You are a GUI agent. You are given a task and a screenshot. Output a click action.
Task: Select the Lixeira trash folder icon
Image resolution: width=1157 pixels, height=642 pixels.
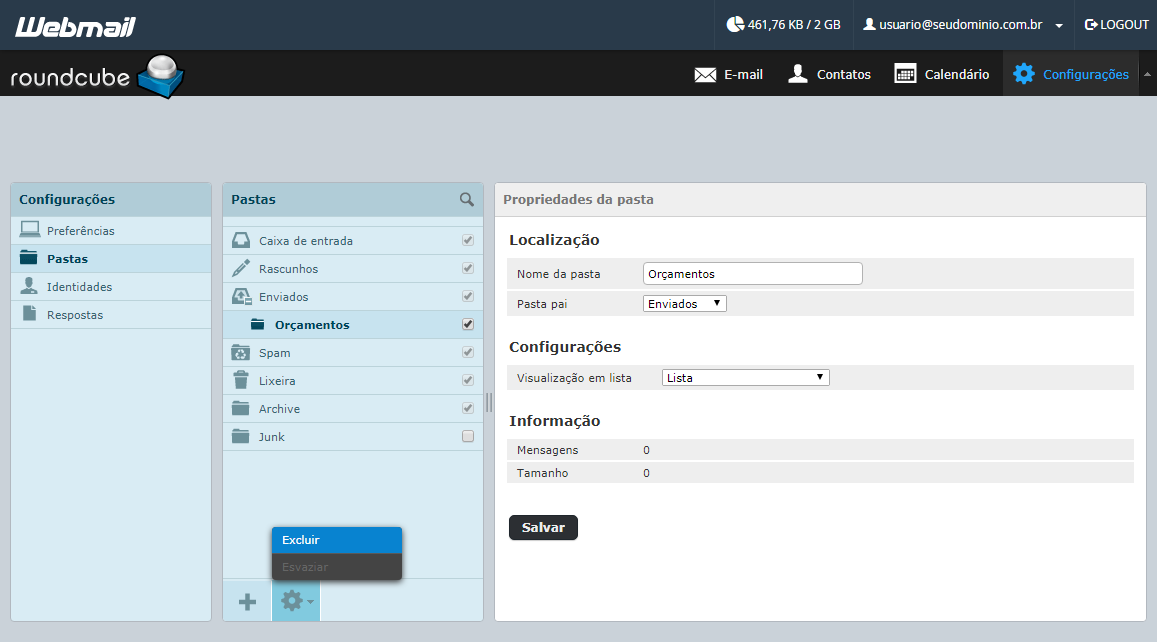click(x=241, y=380)
